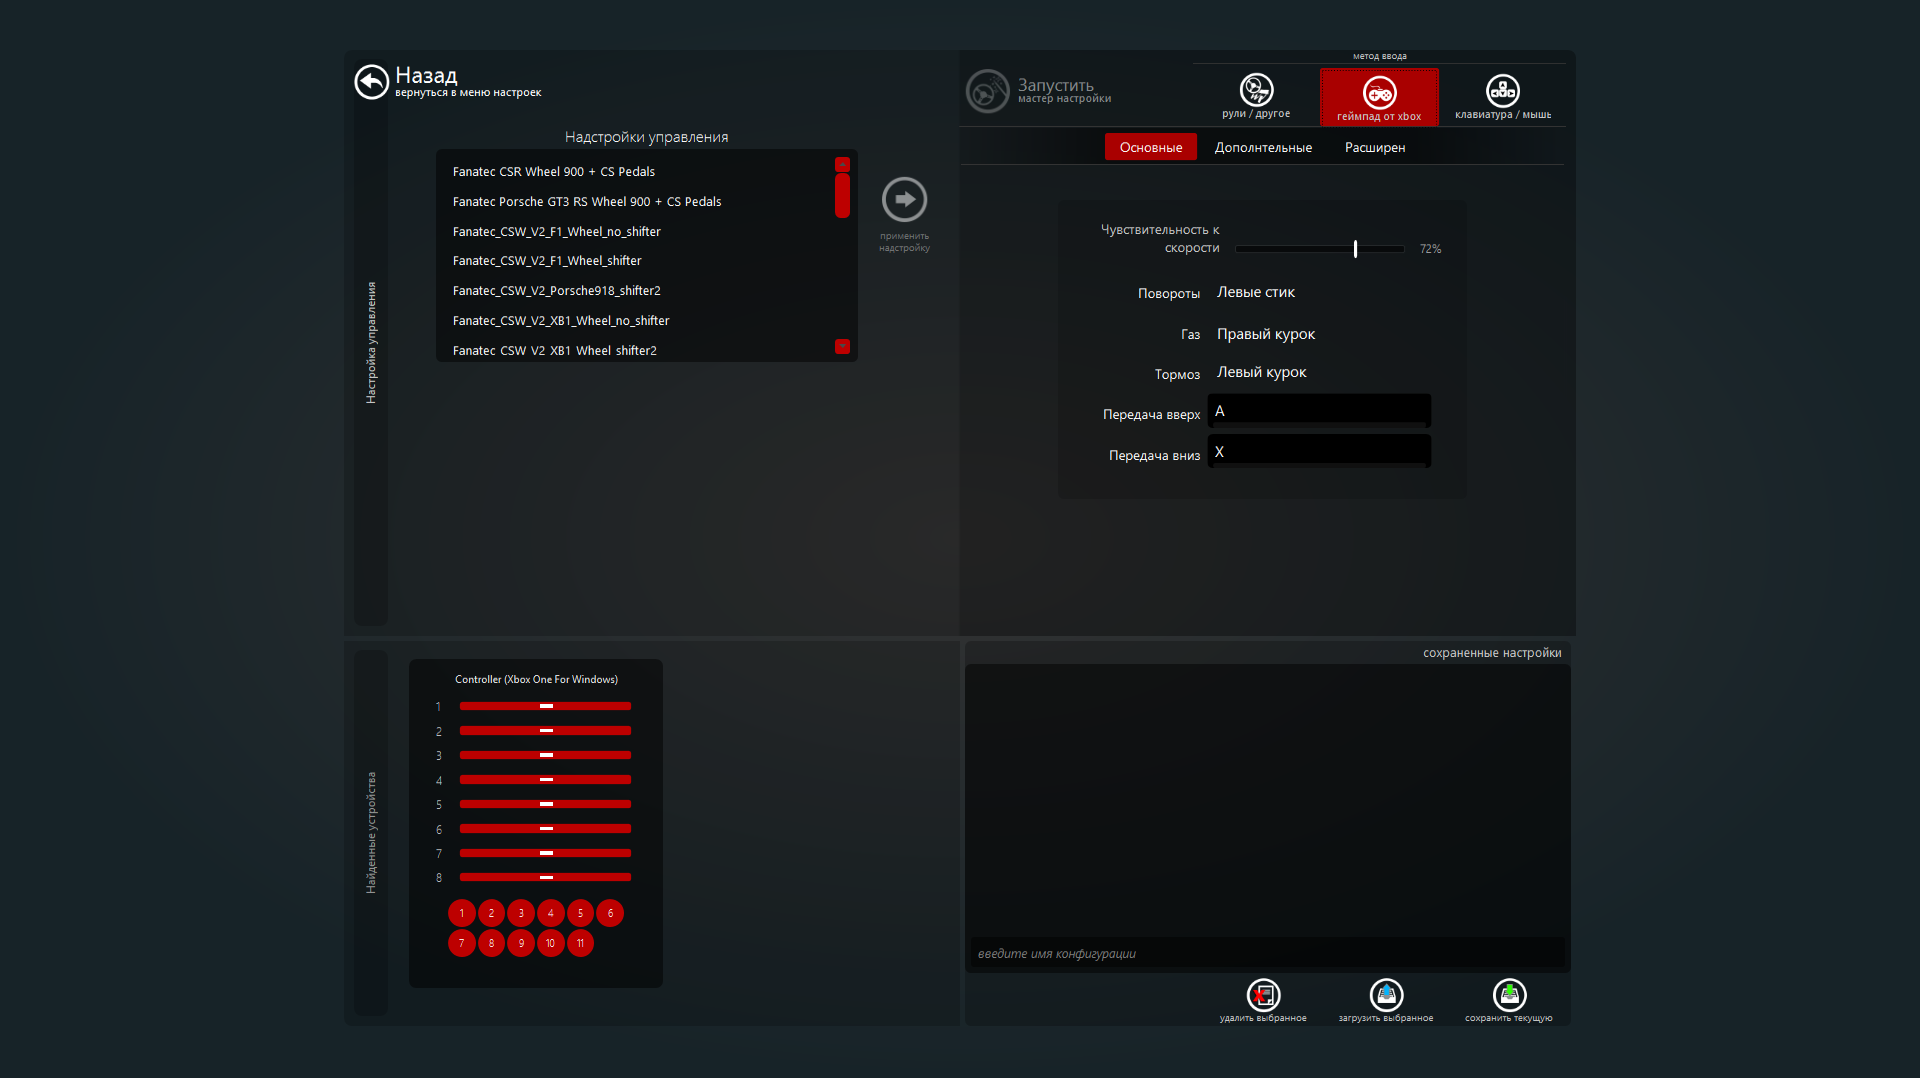The height and width of the screenshot is (1078, 1920).
Task: Click controller button indicator 6
Action: coord(610,913)
